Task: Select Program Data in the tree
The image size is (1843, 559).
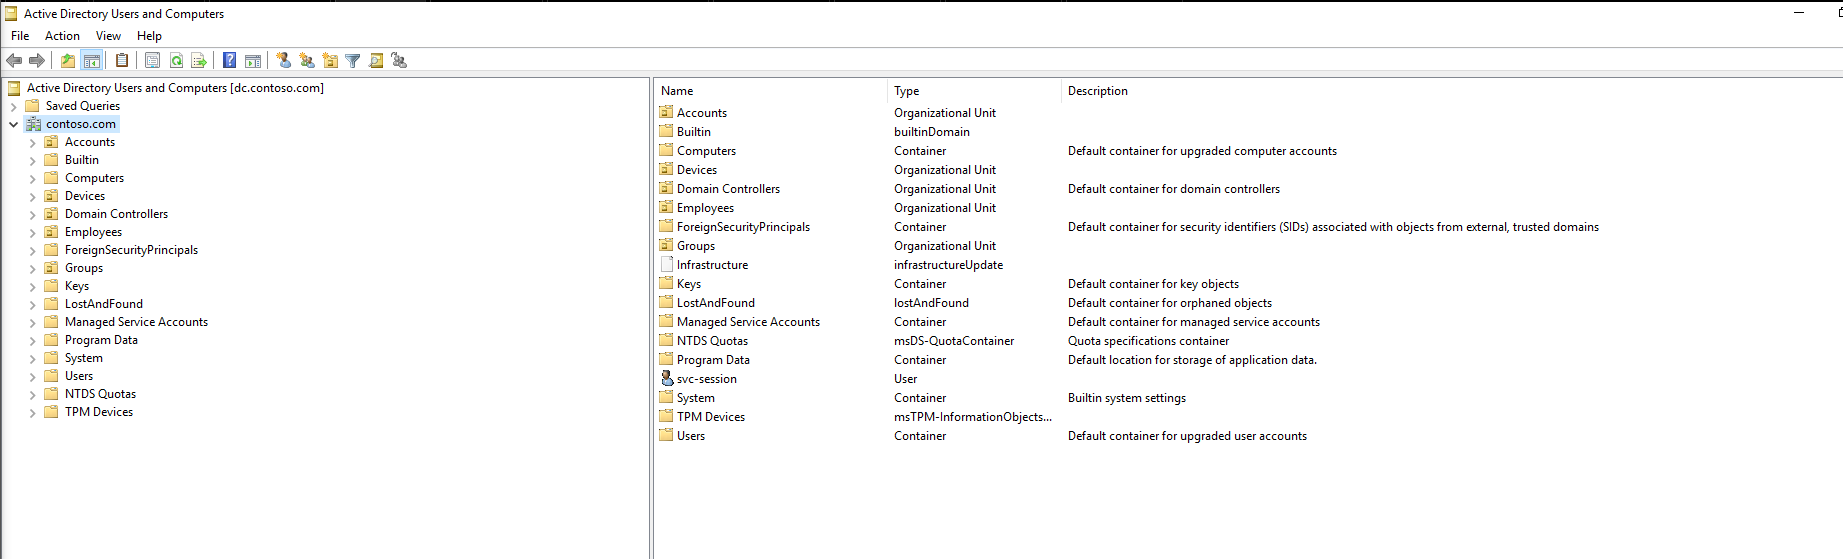Action: coord(101,340)
